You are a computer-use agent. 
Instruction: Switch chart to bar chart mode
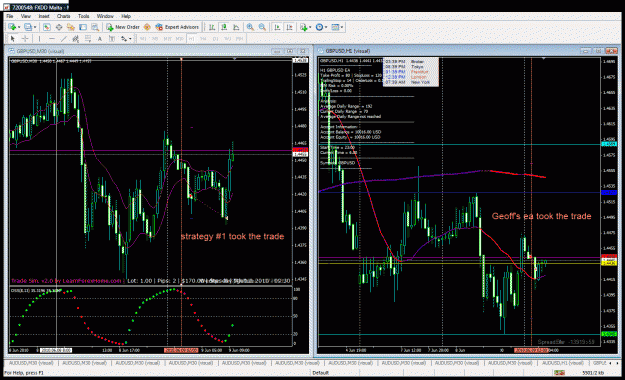[212, 27]
